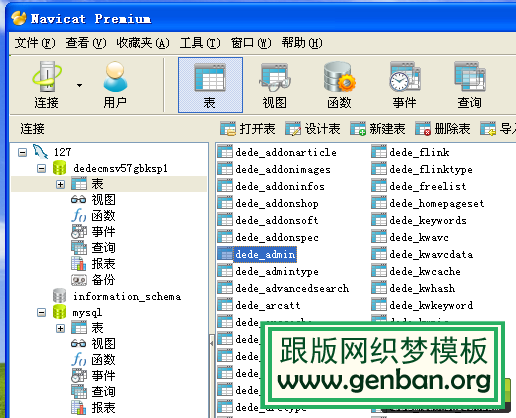The image size is (516, 418).
Task: Select the 表 (Table) toolbar button
Action: (210, 85)
